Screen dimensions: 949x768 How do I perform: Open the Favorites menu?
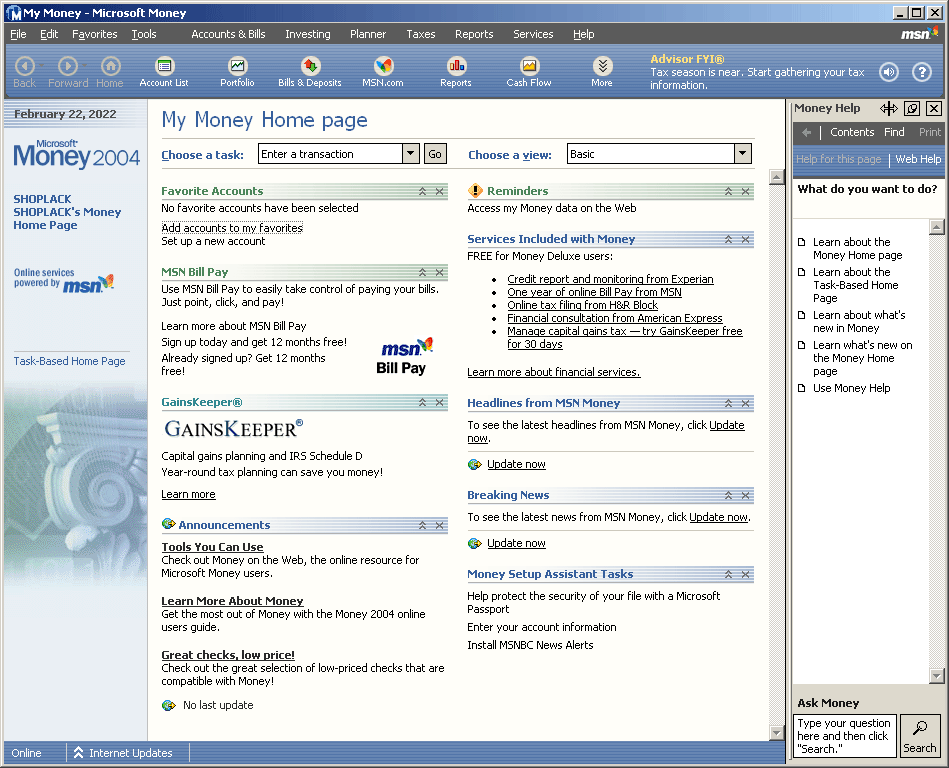(94, 34)
